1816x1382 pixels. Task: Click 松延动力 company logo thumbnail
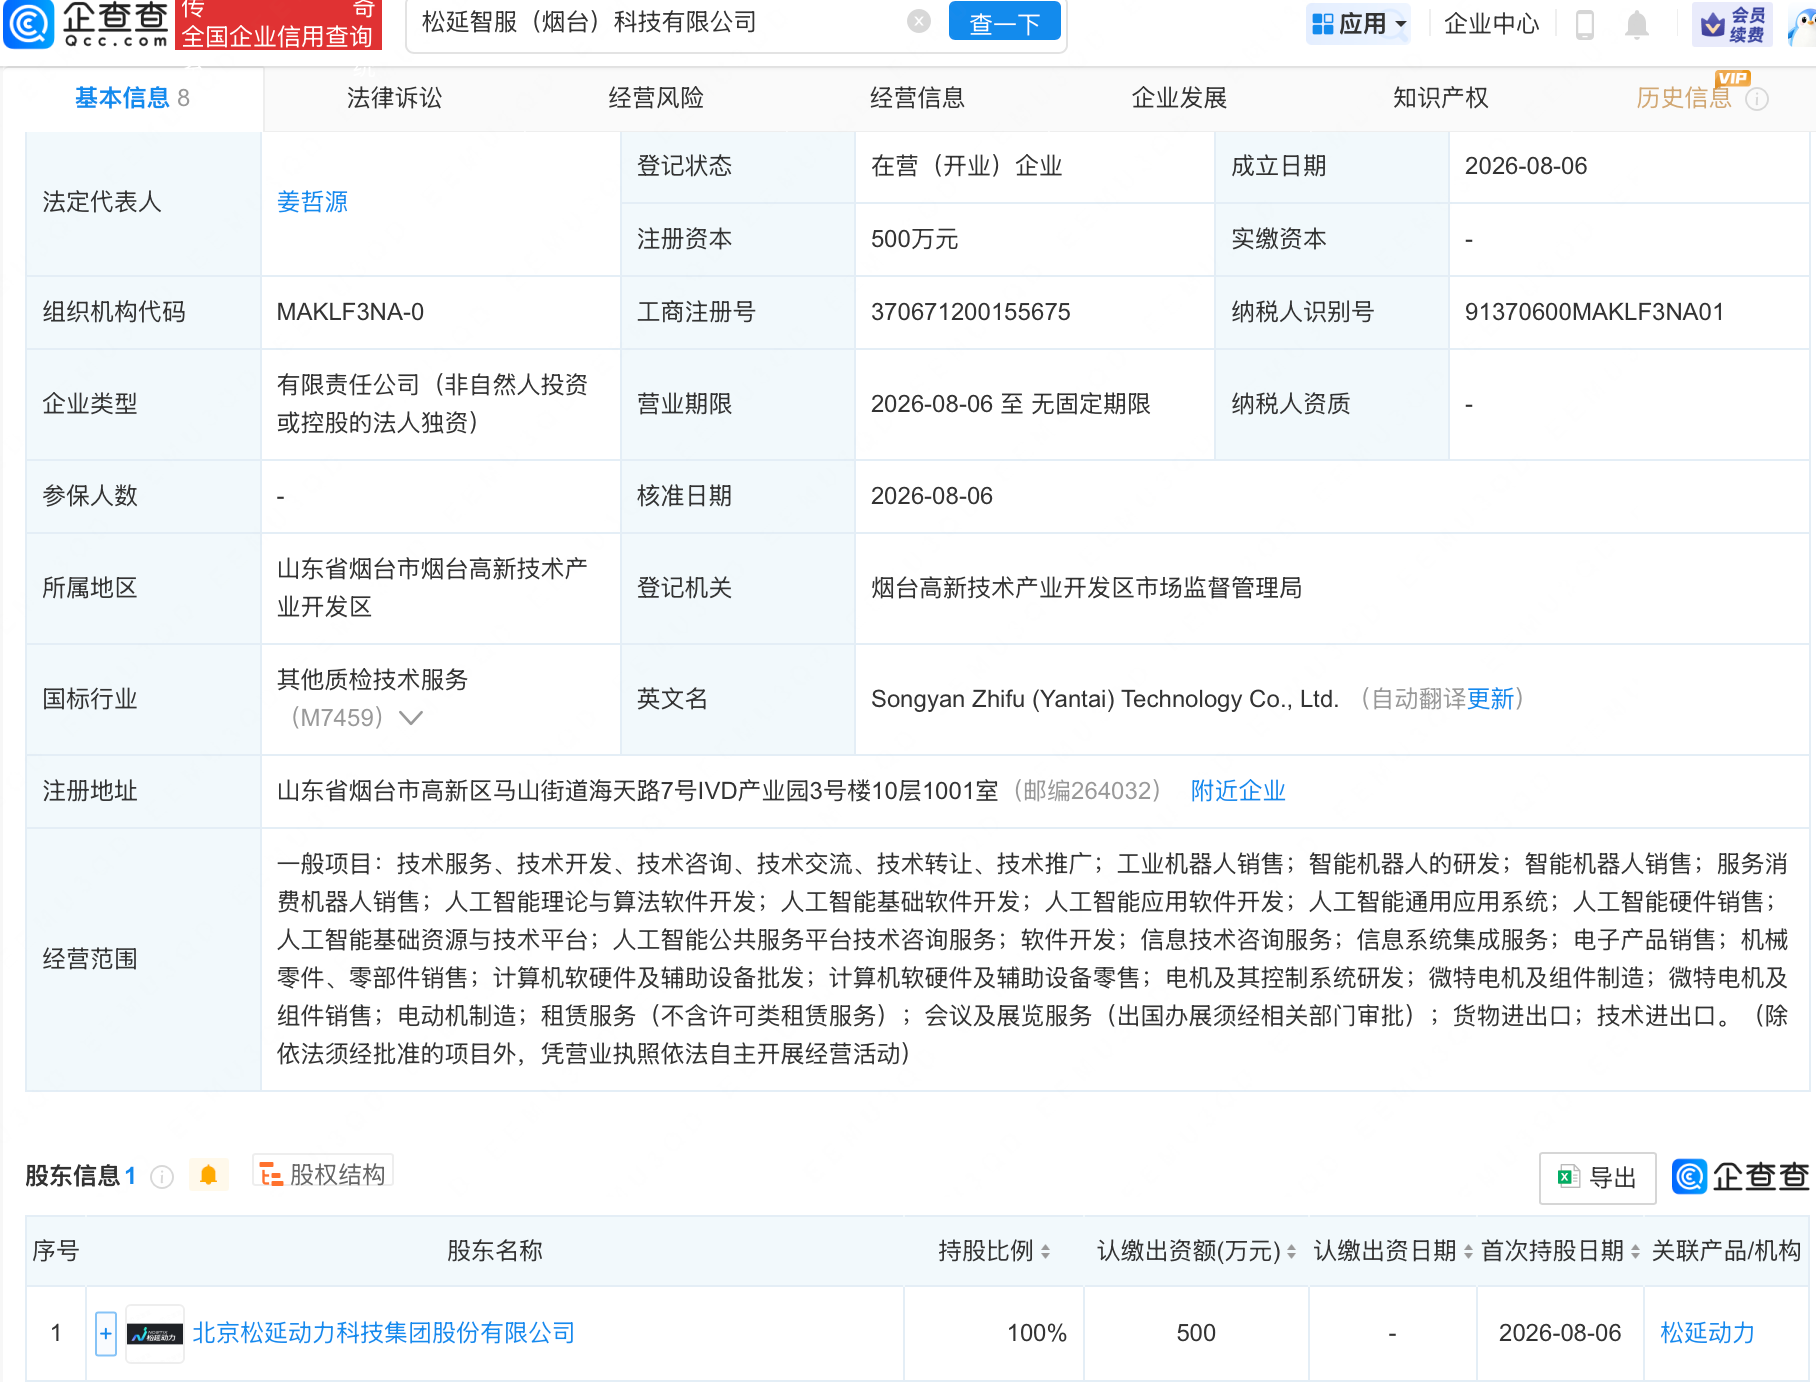155,1333
